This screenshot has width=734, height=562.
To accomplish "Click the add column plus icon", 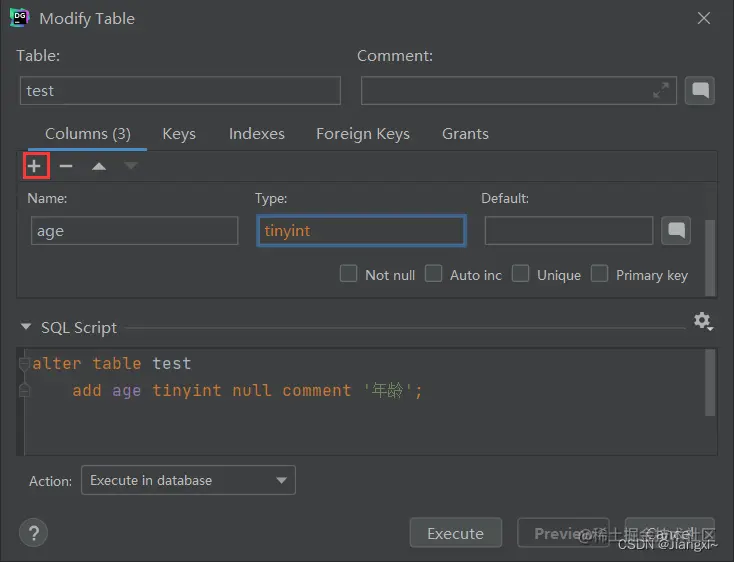I will [35, 166].
